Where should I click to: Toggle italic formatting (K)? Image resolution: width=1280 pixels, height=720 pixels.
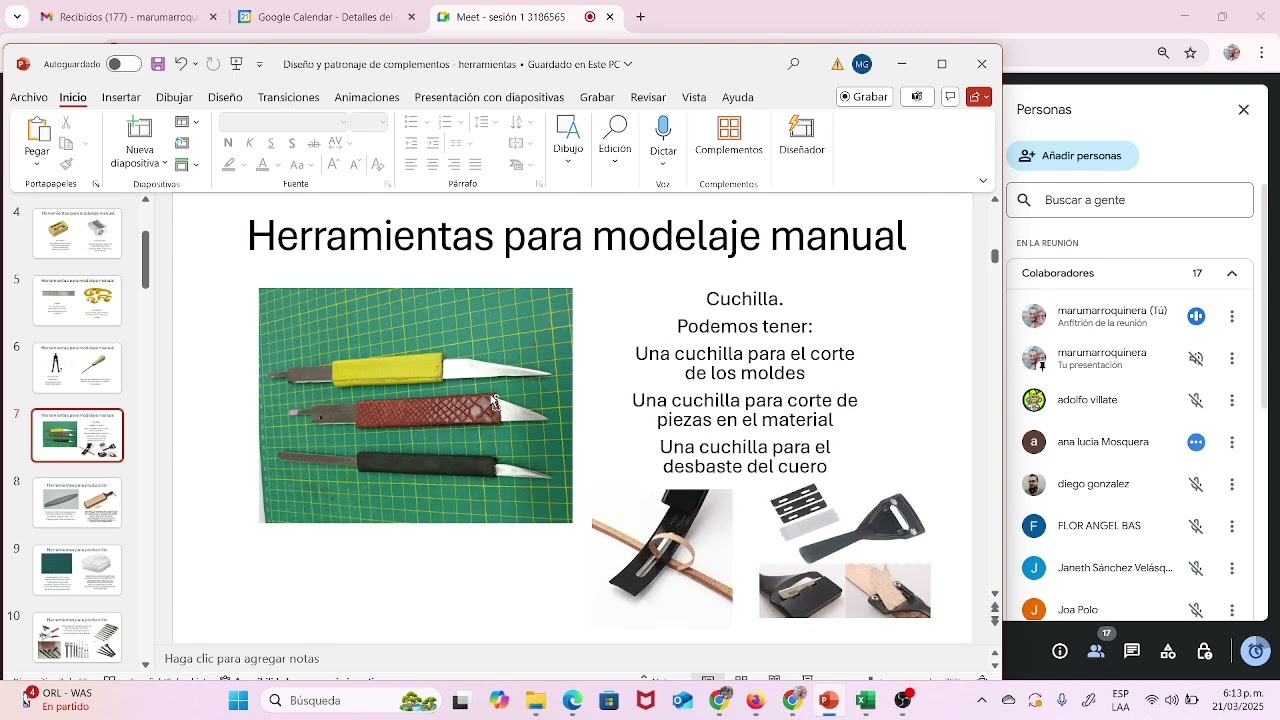tap(249, 143)
